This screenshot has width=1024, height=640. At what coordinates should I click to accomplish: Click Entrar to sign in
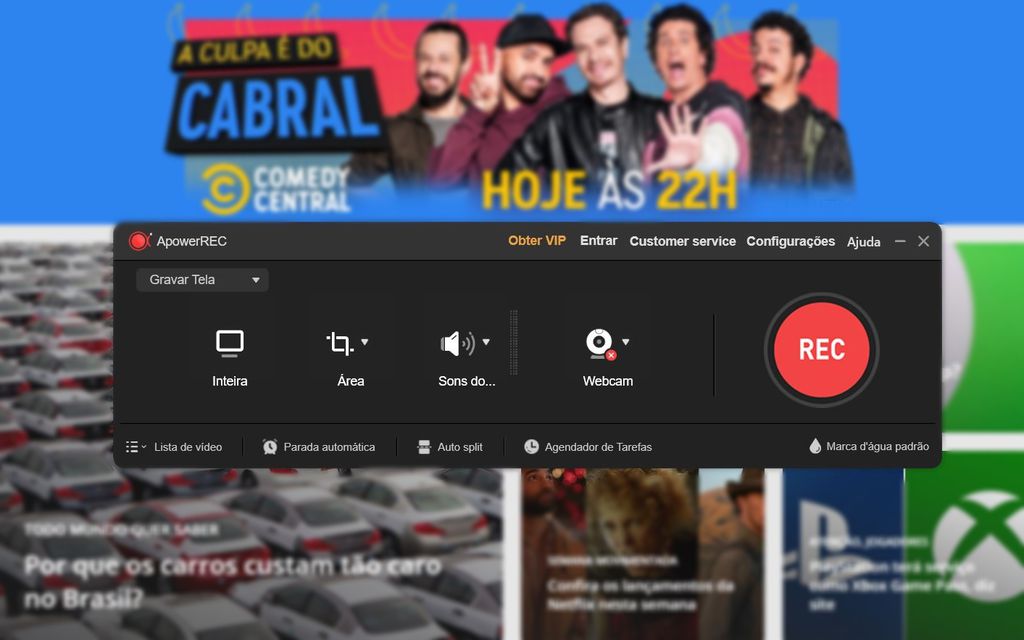click(x=598, y=241)
